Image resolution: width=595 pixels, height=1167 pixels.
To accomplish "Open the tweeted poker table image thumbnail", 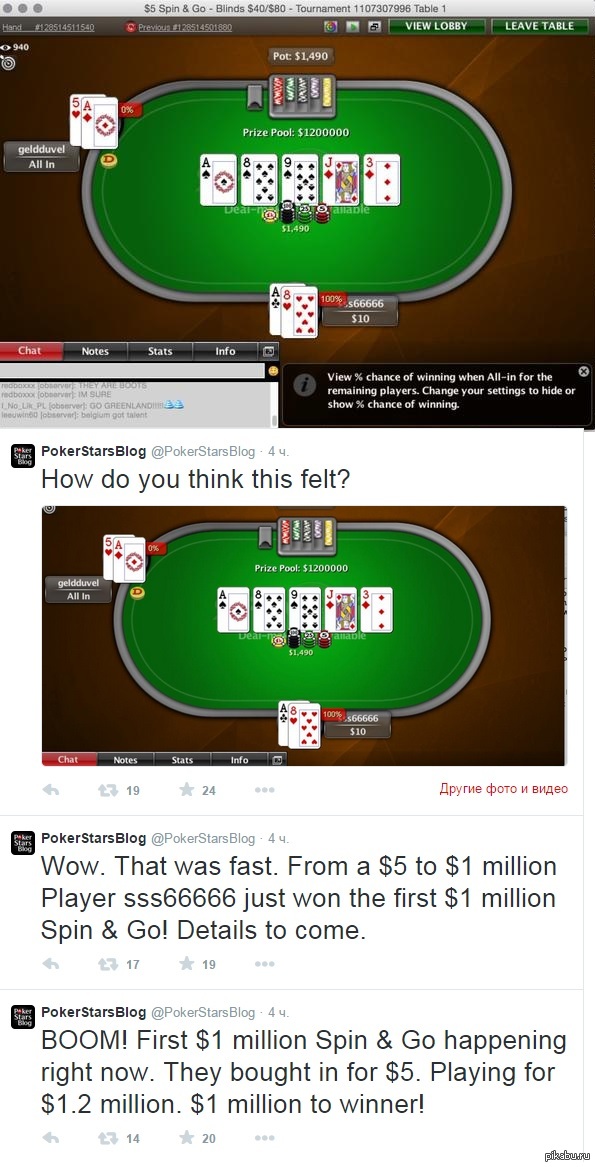I will coord(304,636).
